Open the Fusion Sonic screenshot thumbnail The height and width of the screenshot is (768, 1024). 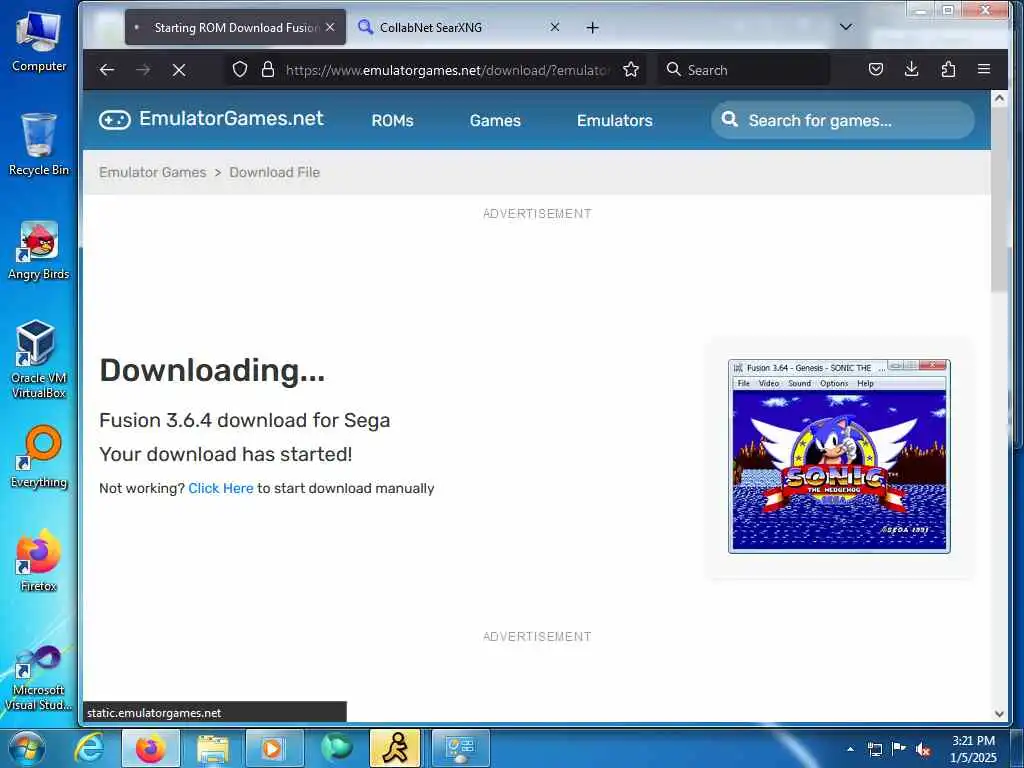[x=839, y=456]
